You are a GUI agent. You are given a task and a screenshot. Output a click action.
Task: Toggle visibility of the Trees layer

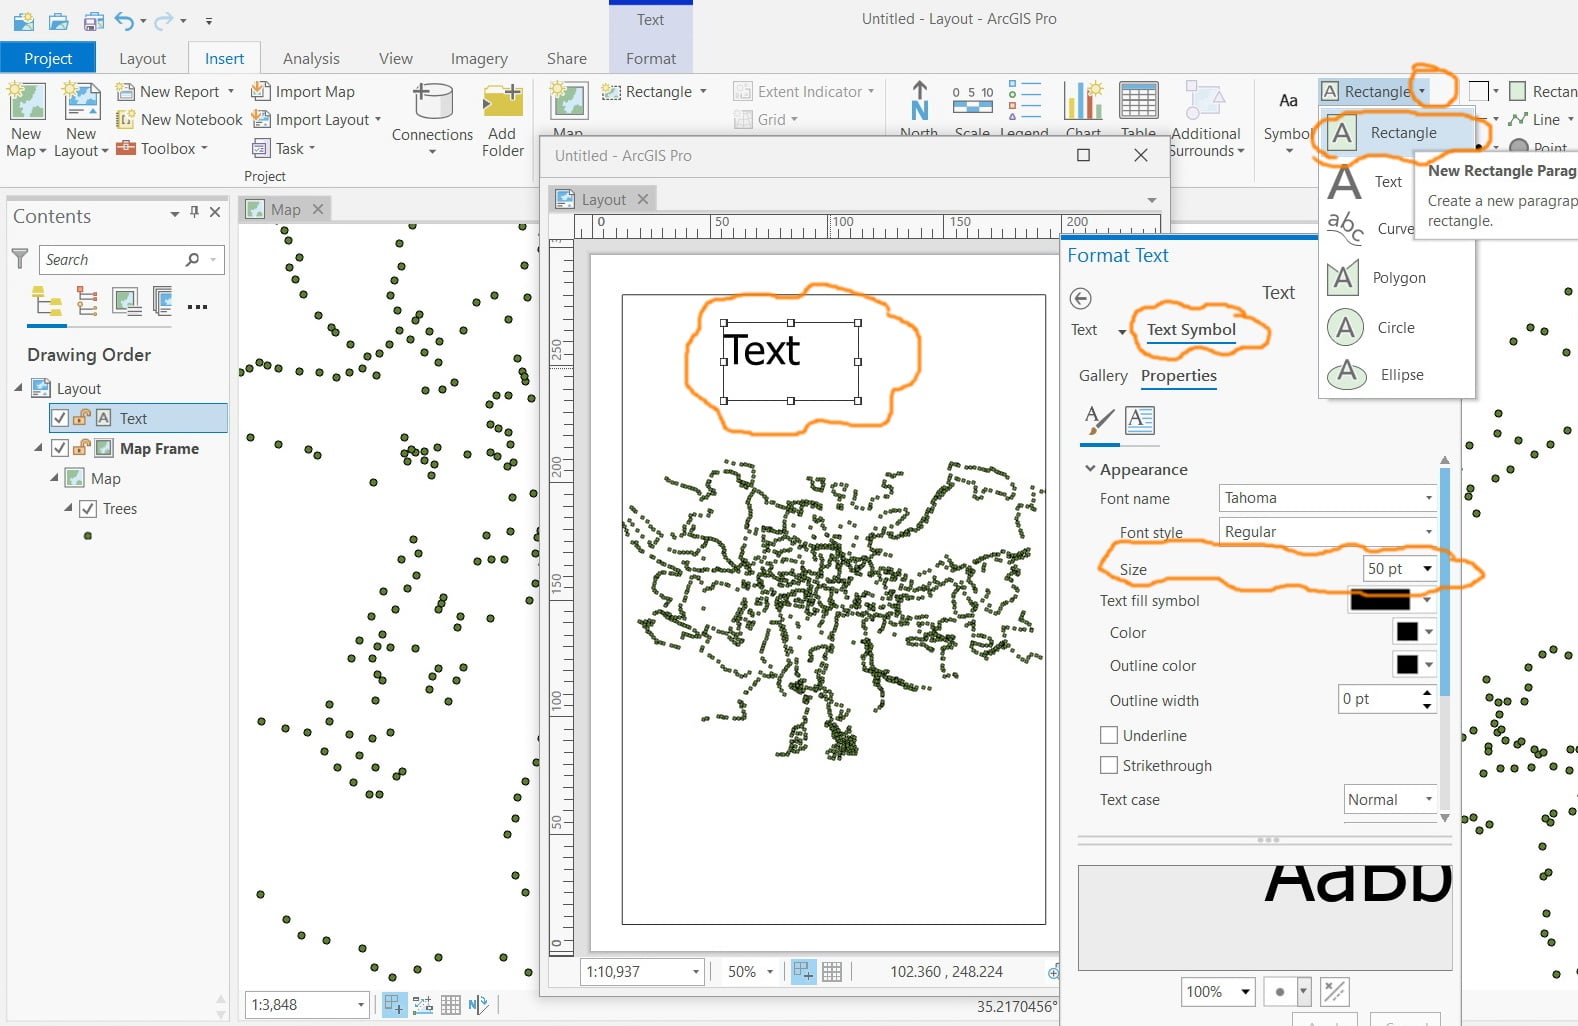tap(88, 508)
